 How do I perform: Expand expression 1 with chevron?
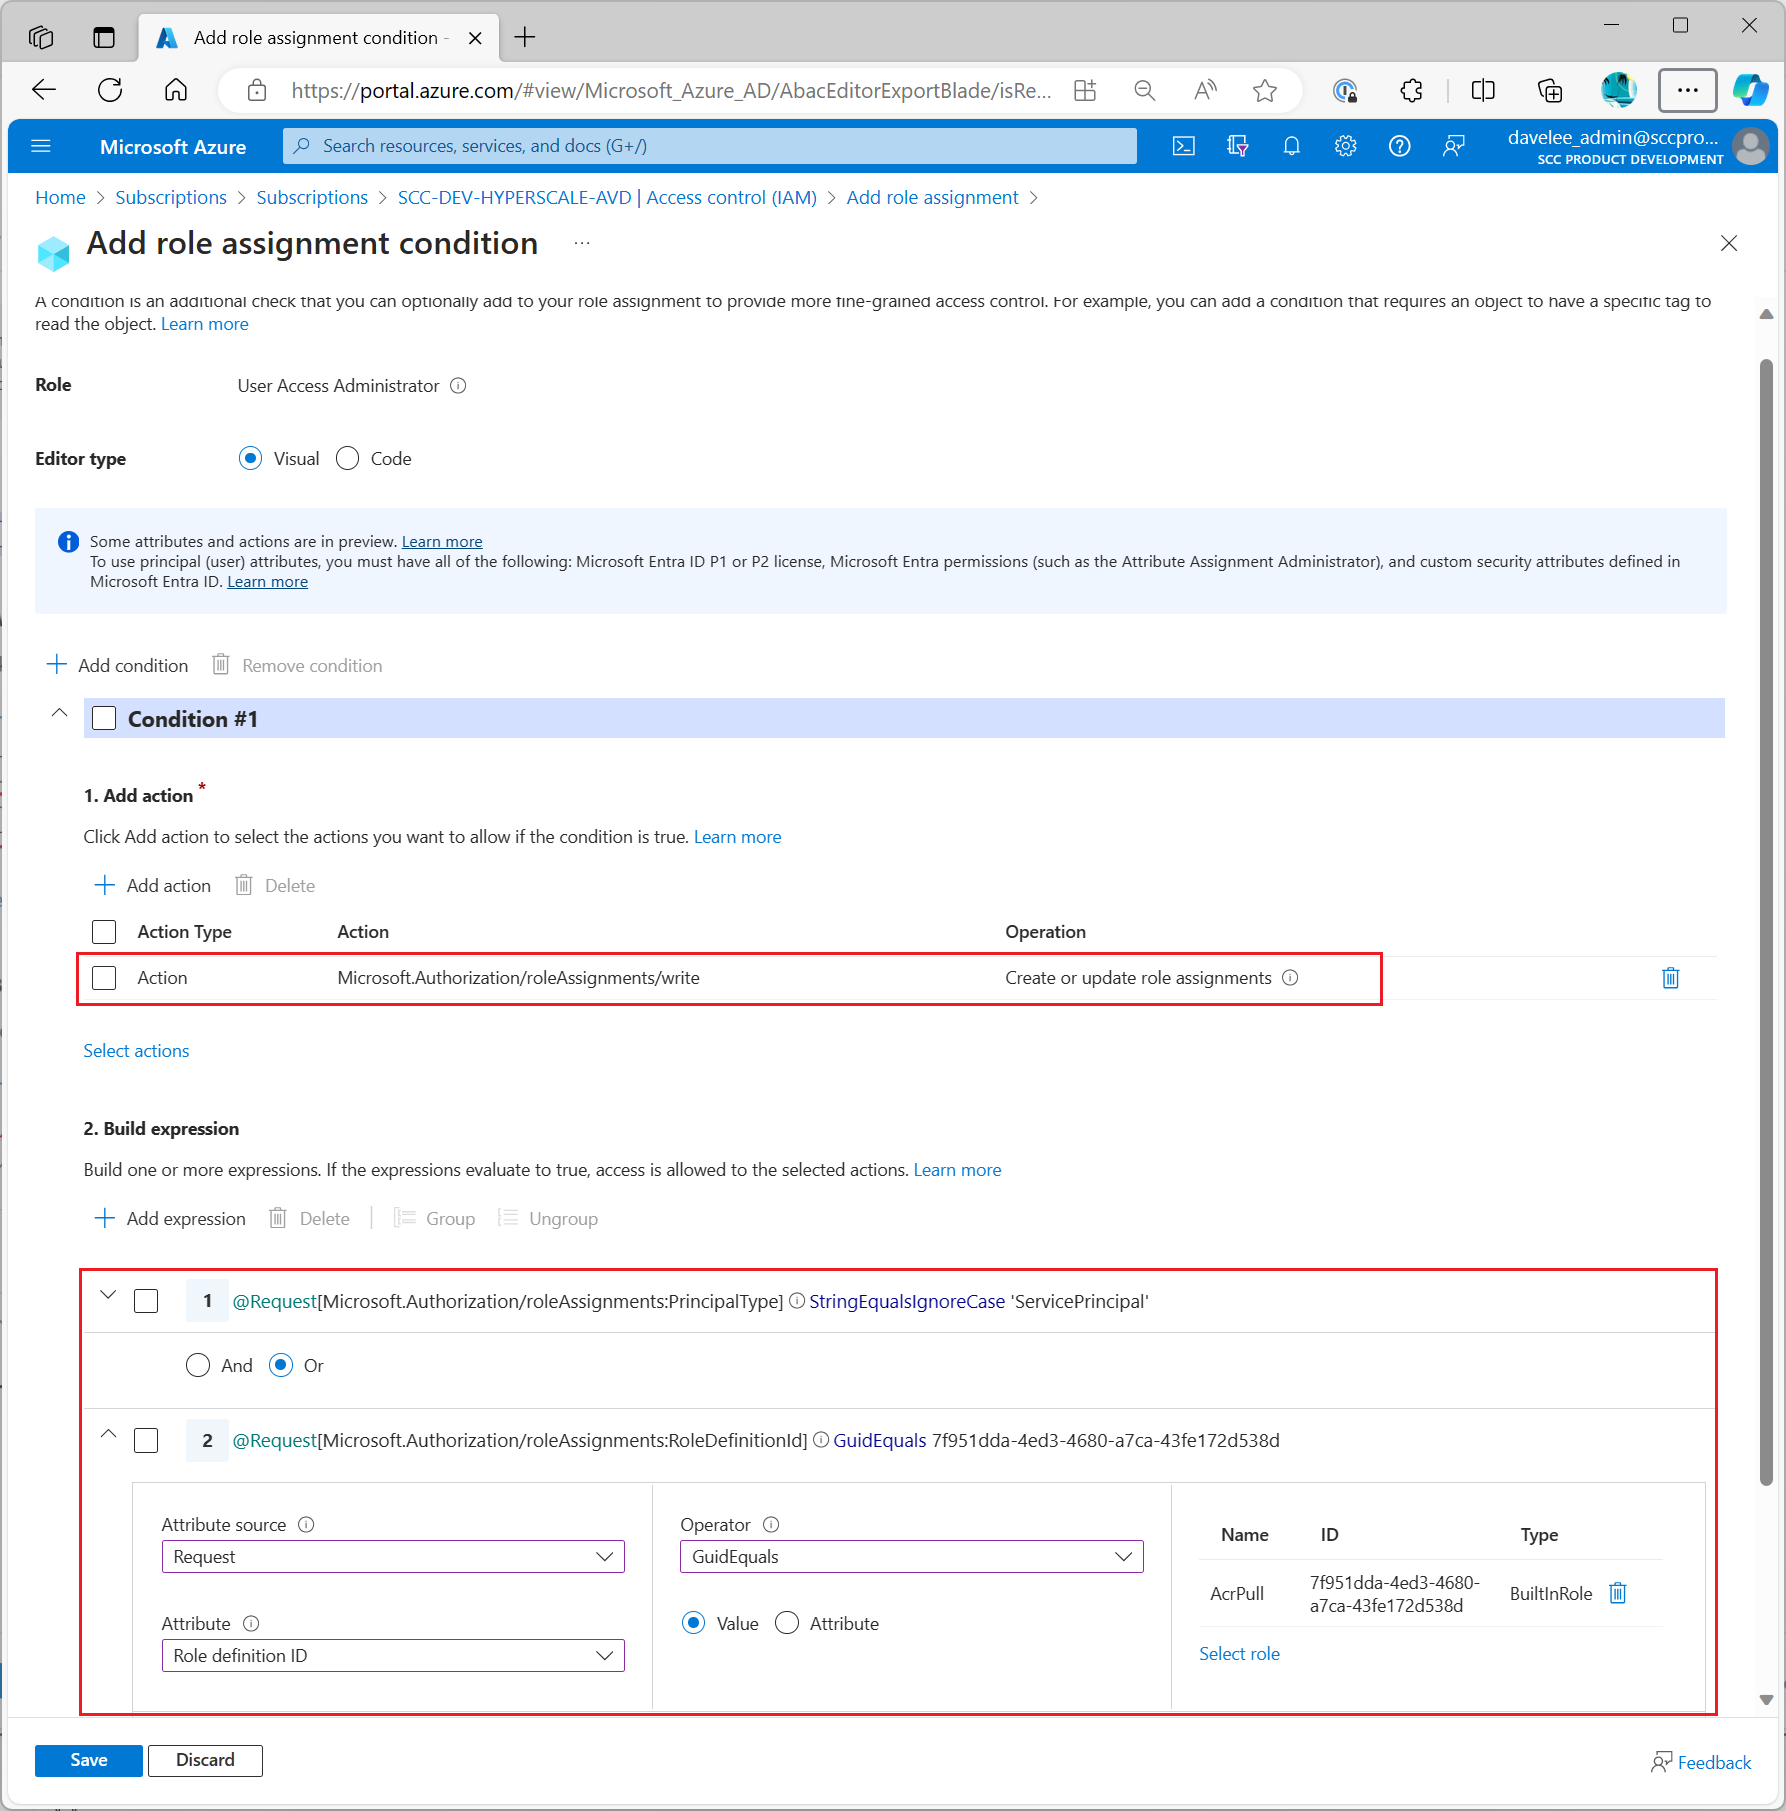point(108,1296)
